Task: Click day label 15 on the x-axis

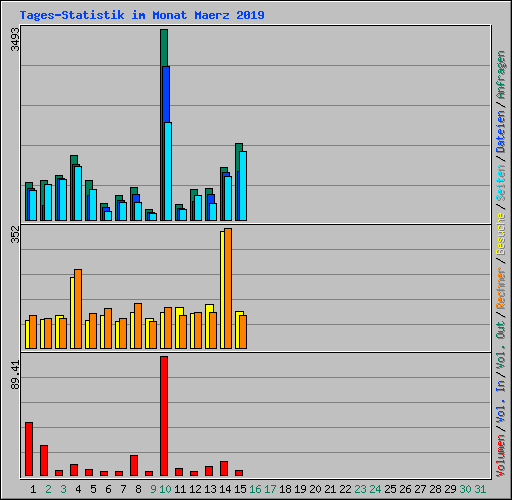Action: coord(240,489)
